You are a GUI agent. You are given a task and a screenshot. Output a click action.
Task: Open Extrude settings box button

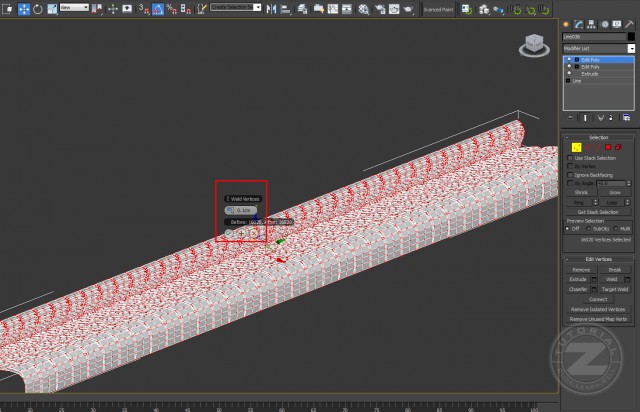594,280
